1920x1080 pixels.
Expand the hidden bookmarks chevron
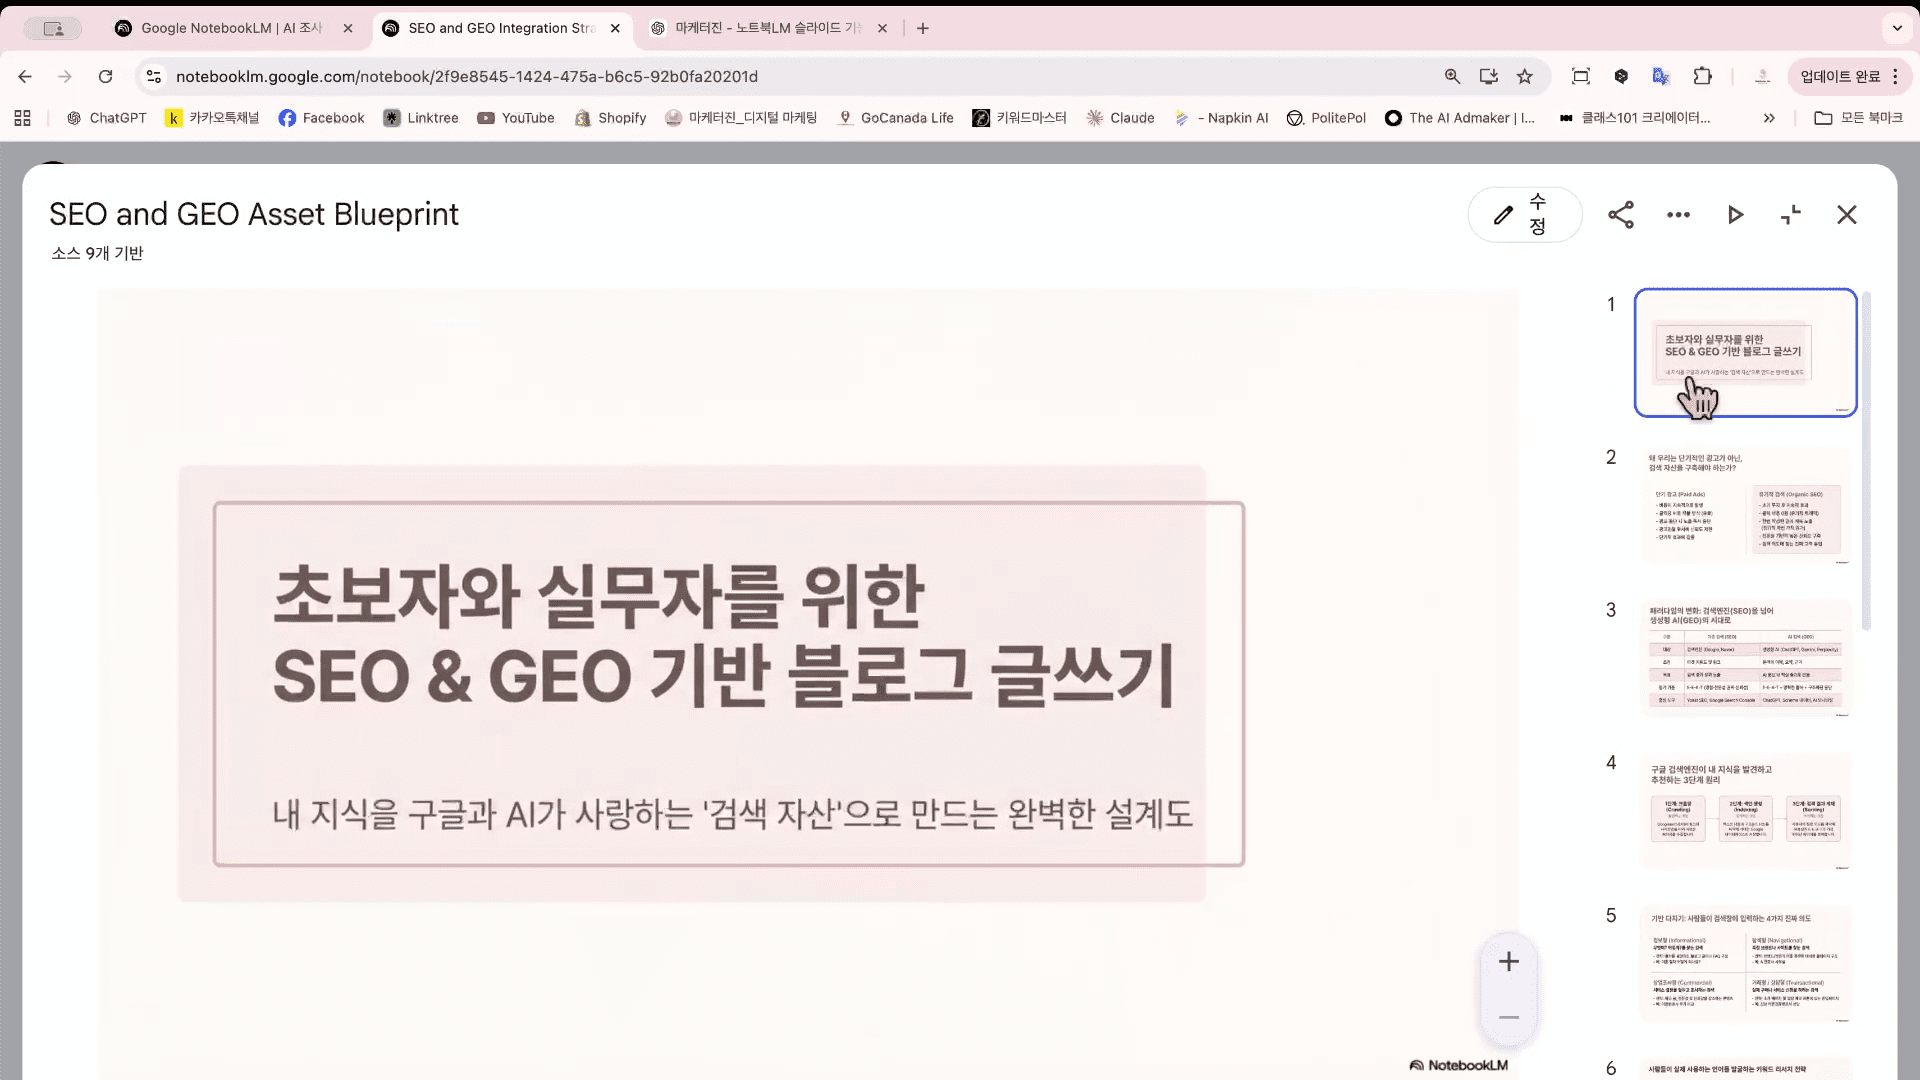[1769, 118]
